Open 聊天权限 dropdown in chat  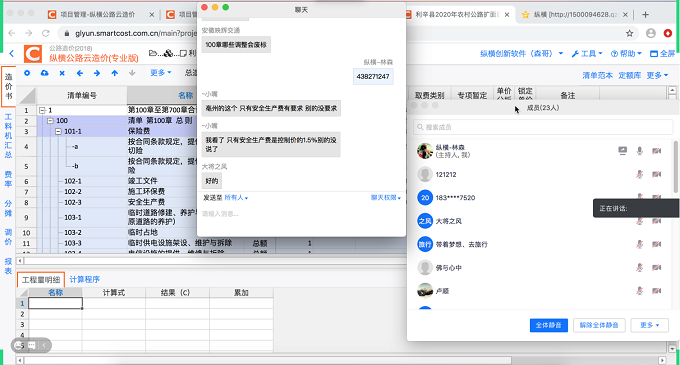[386, 198]
